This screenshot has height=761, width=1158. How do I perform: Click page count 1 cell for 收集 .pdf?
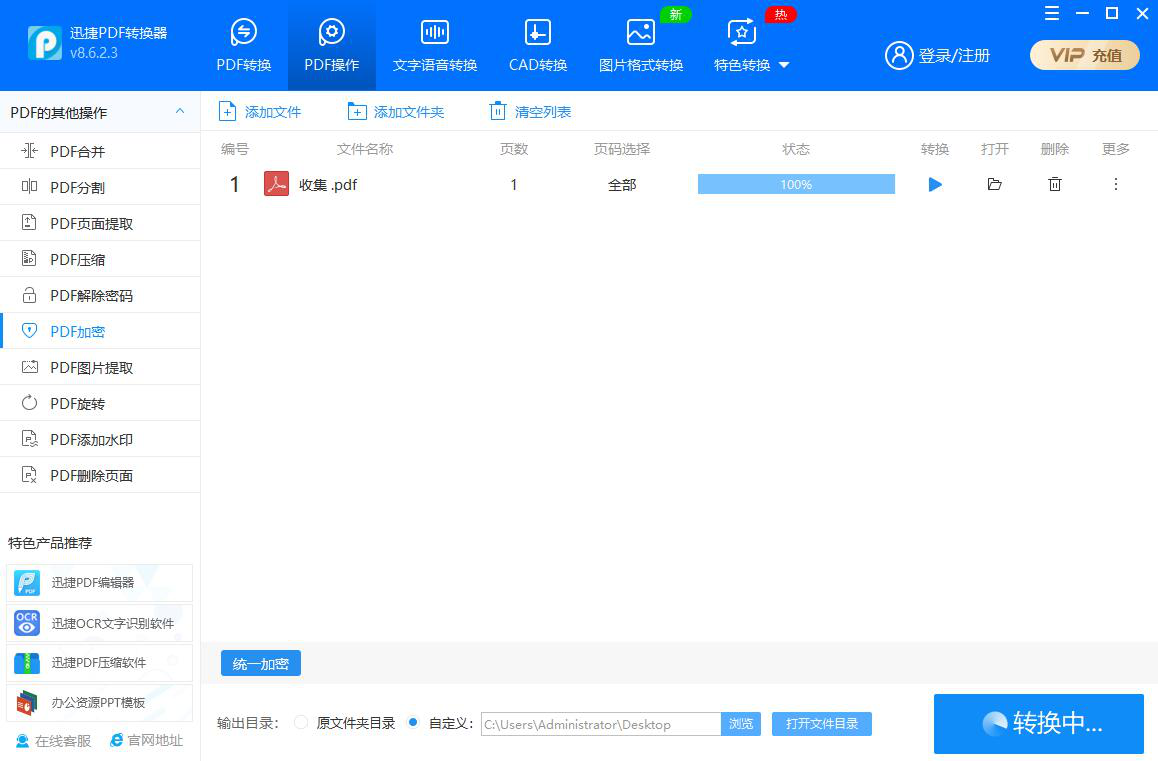513,185
